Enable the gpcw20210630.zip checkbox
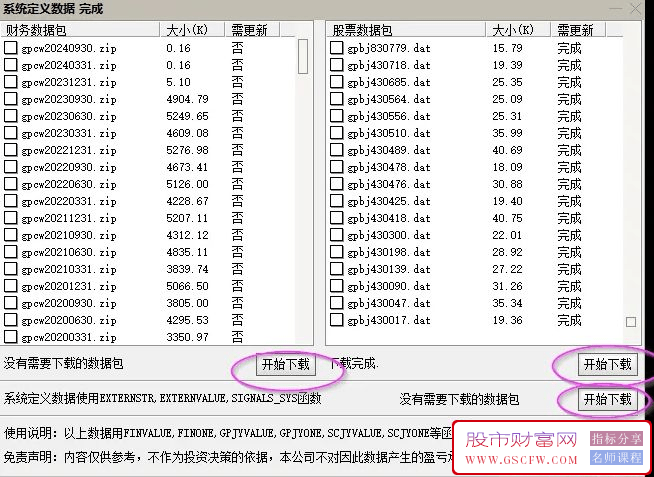The height and width of the screenshot is (477, 654). pos(11,252)
